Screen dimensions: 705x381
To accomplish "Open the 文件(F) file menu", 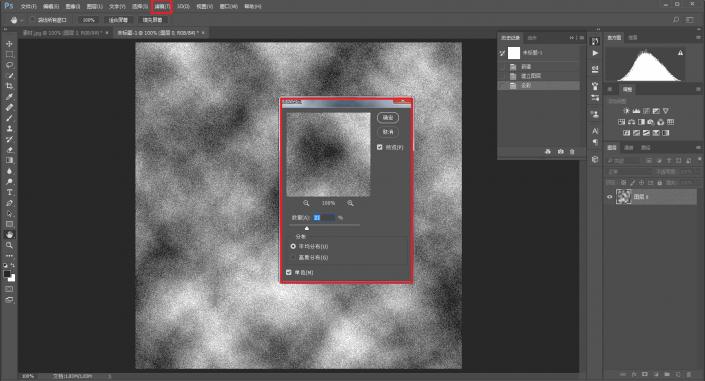I will [x=28, y=7].
